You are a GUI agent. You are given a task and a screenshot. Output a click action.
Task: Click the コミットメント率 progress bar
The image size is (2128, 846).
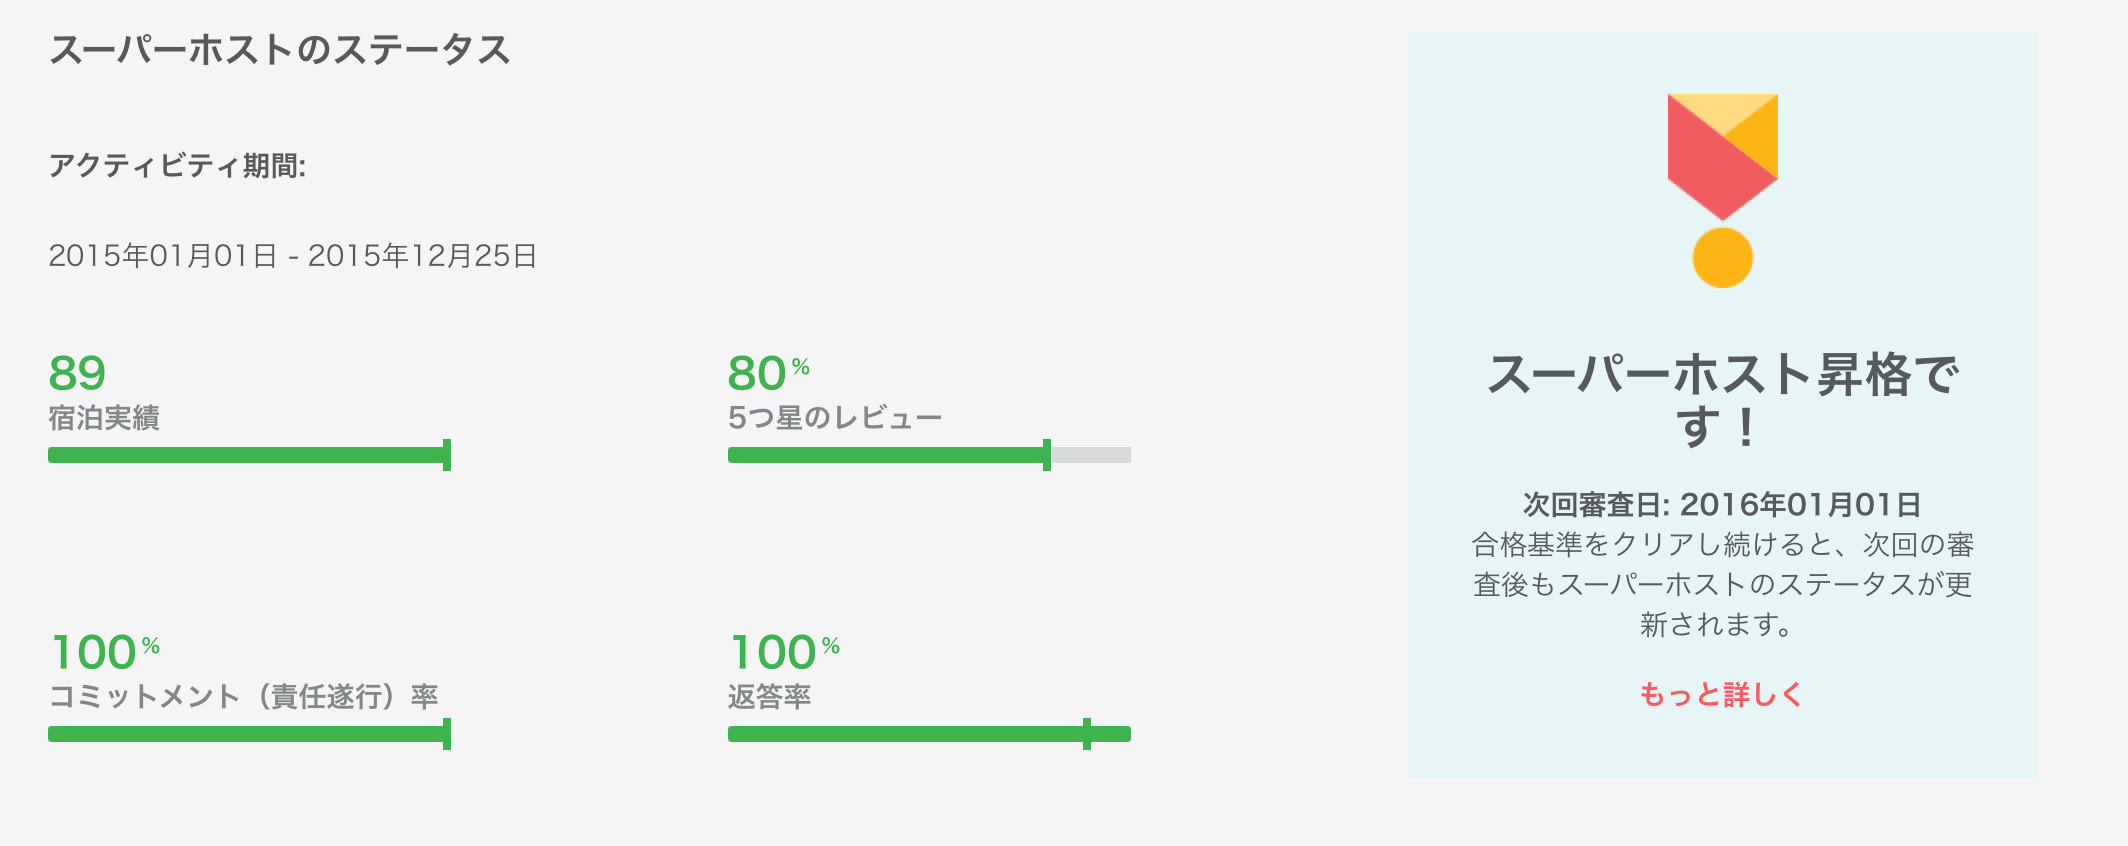pos(249,734)
